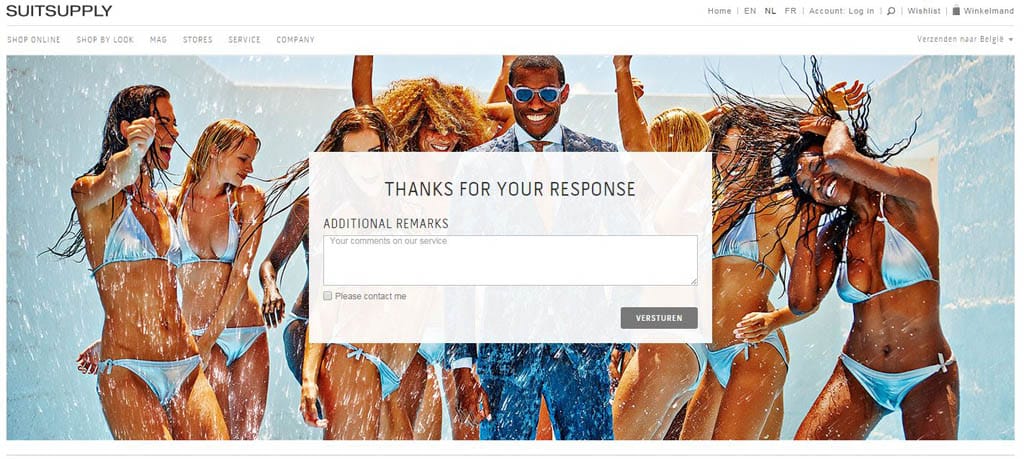The width and height of the screenshot is (1024, 459).
Task: Submit with the VERSTUREN button
Action: pyautogui.click(x=659, y=318)
